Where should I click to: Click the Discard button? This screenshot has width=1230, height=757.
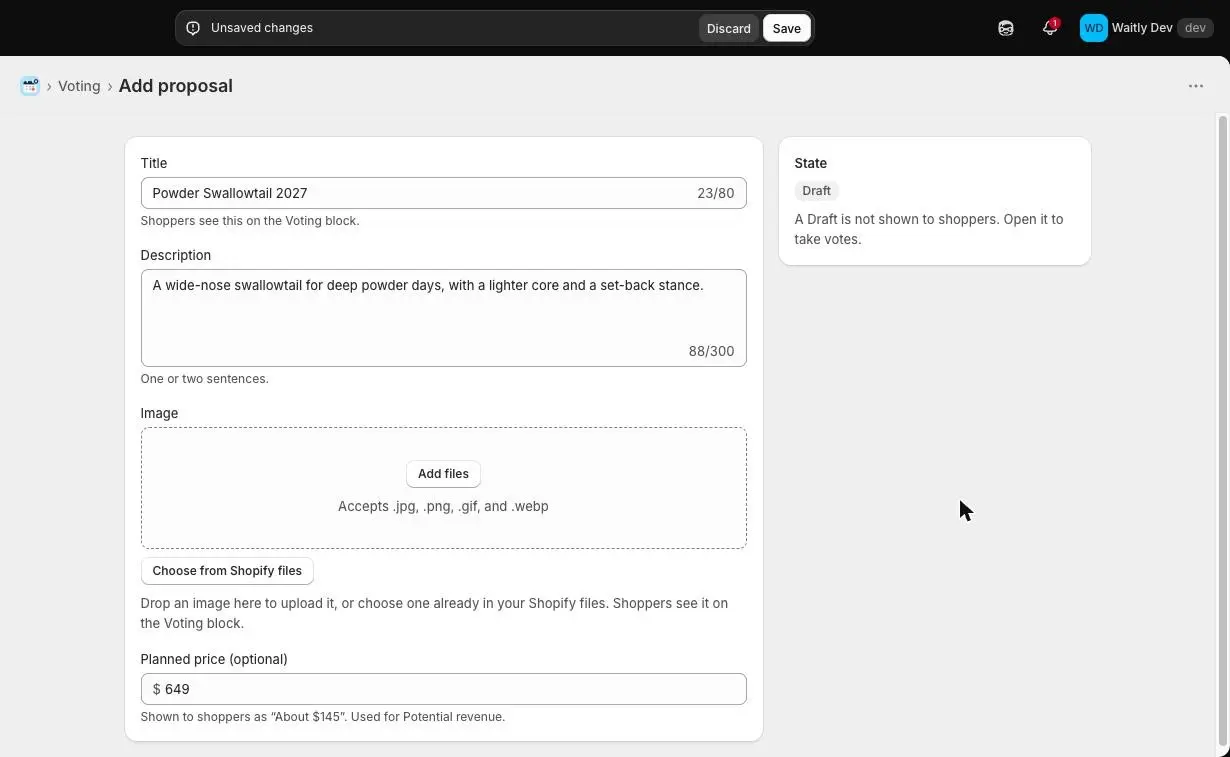(x=728, y=28)
